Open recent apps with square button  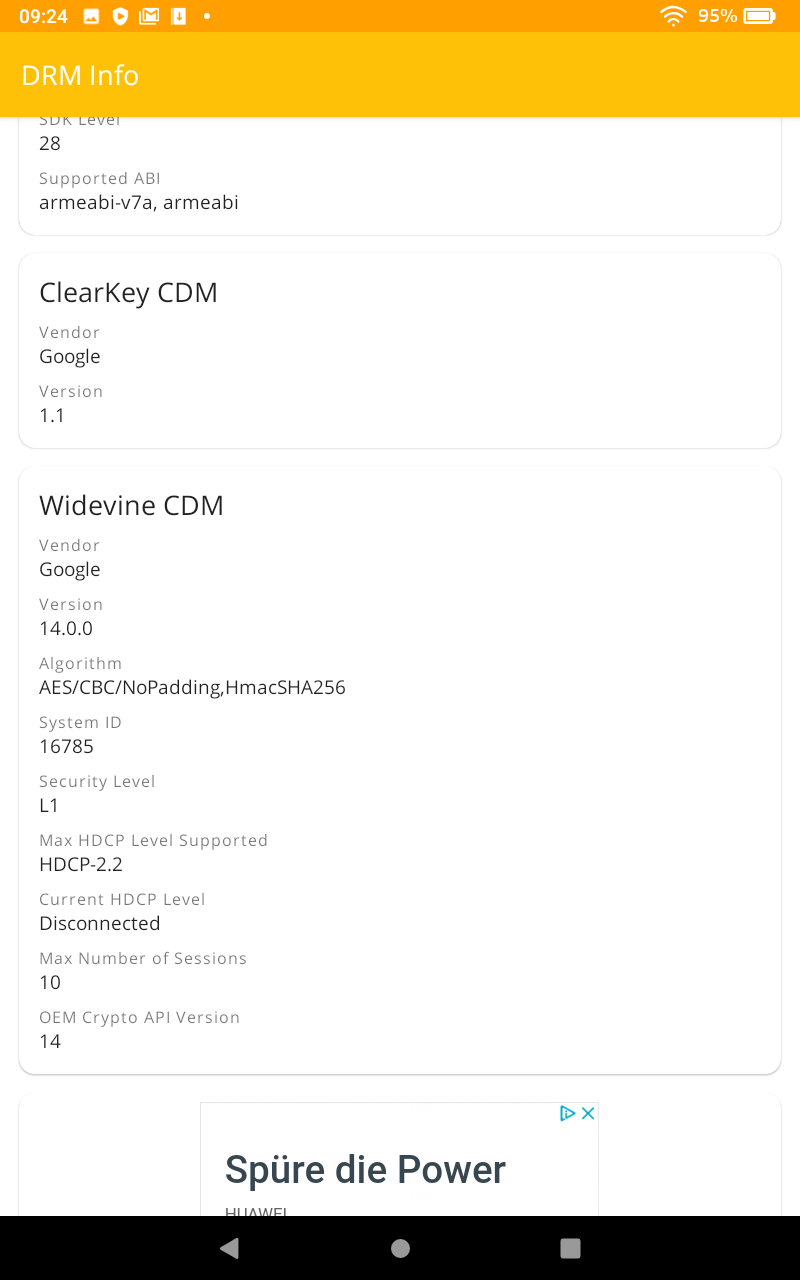tap(570, 1247)
